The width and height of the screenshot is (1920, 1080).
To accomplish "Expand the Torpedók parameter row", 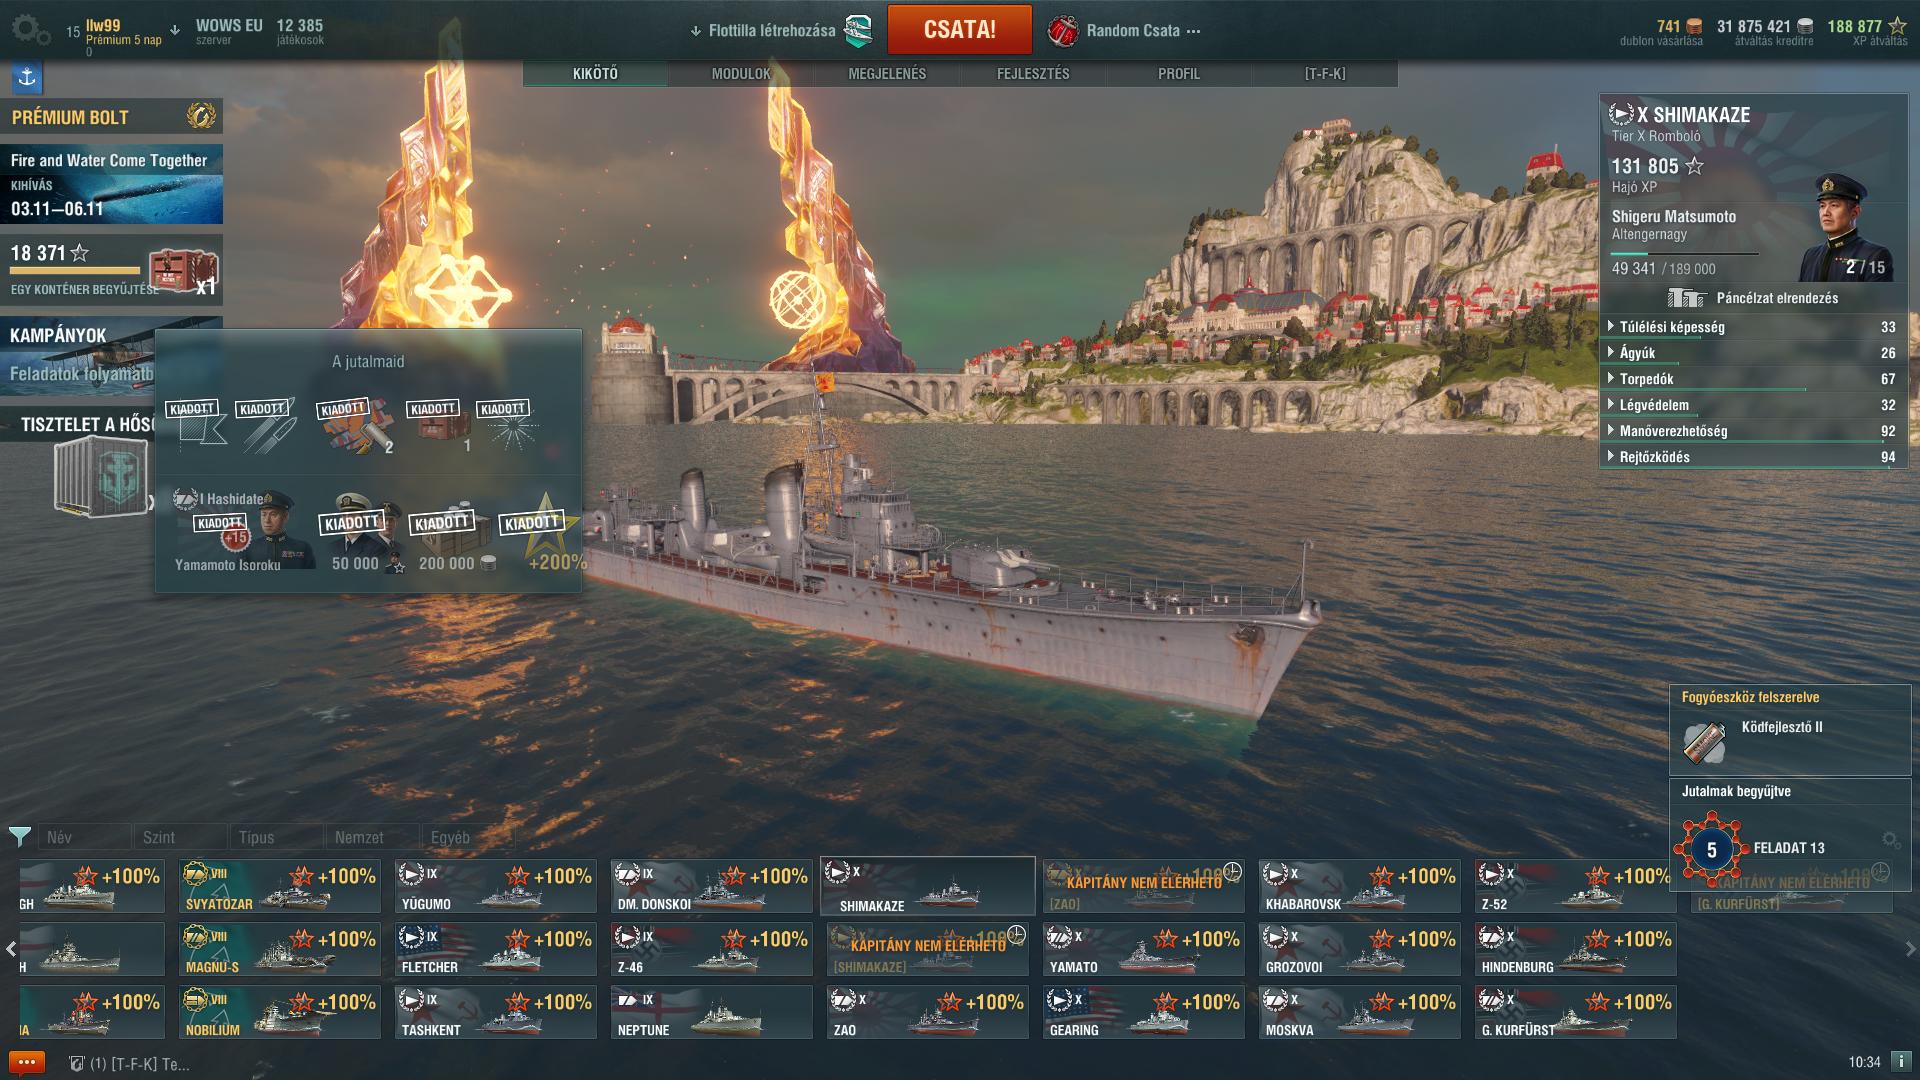I will click(x=1753, y=379).
